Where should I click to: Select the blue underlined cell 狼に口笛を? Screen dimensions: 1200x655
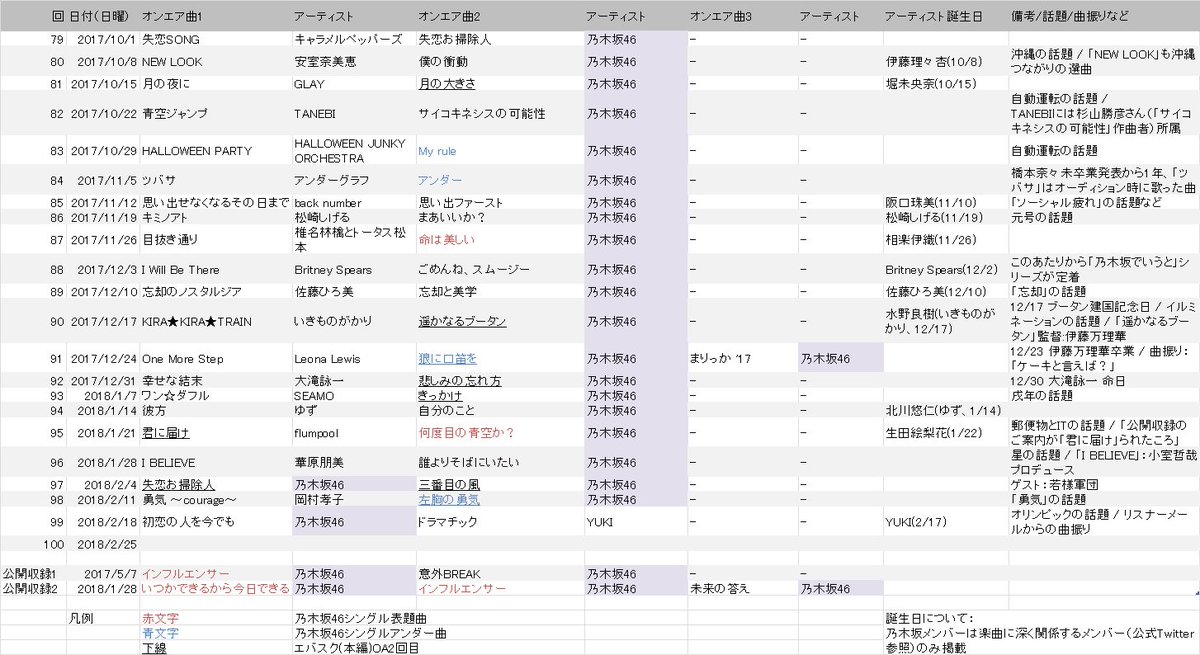click(448, 358)
